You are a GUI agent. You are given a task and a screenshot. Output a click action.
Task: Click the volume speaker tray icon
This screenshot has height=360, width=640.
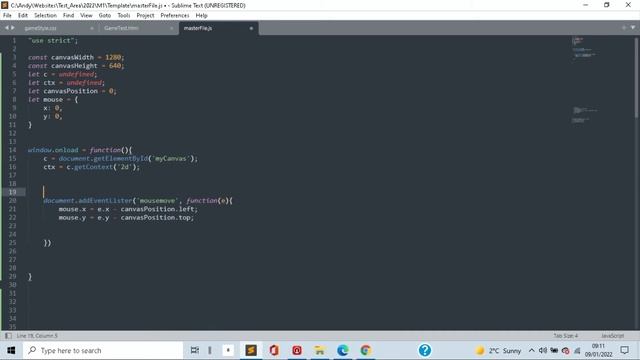(542, 350)
